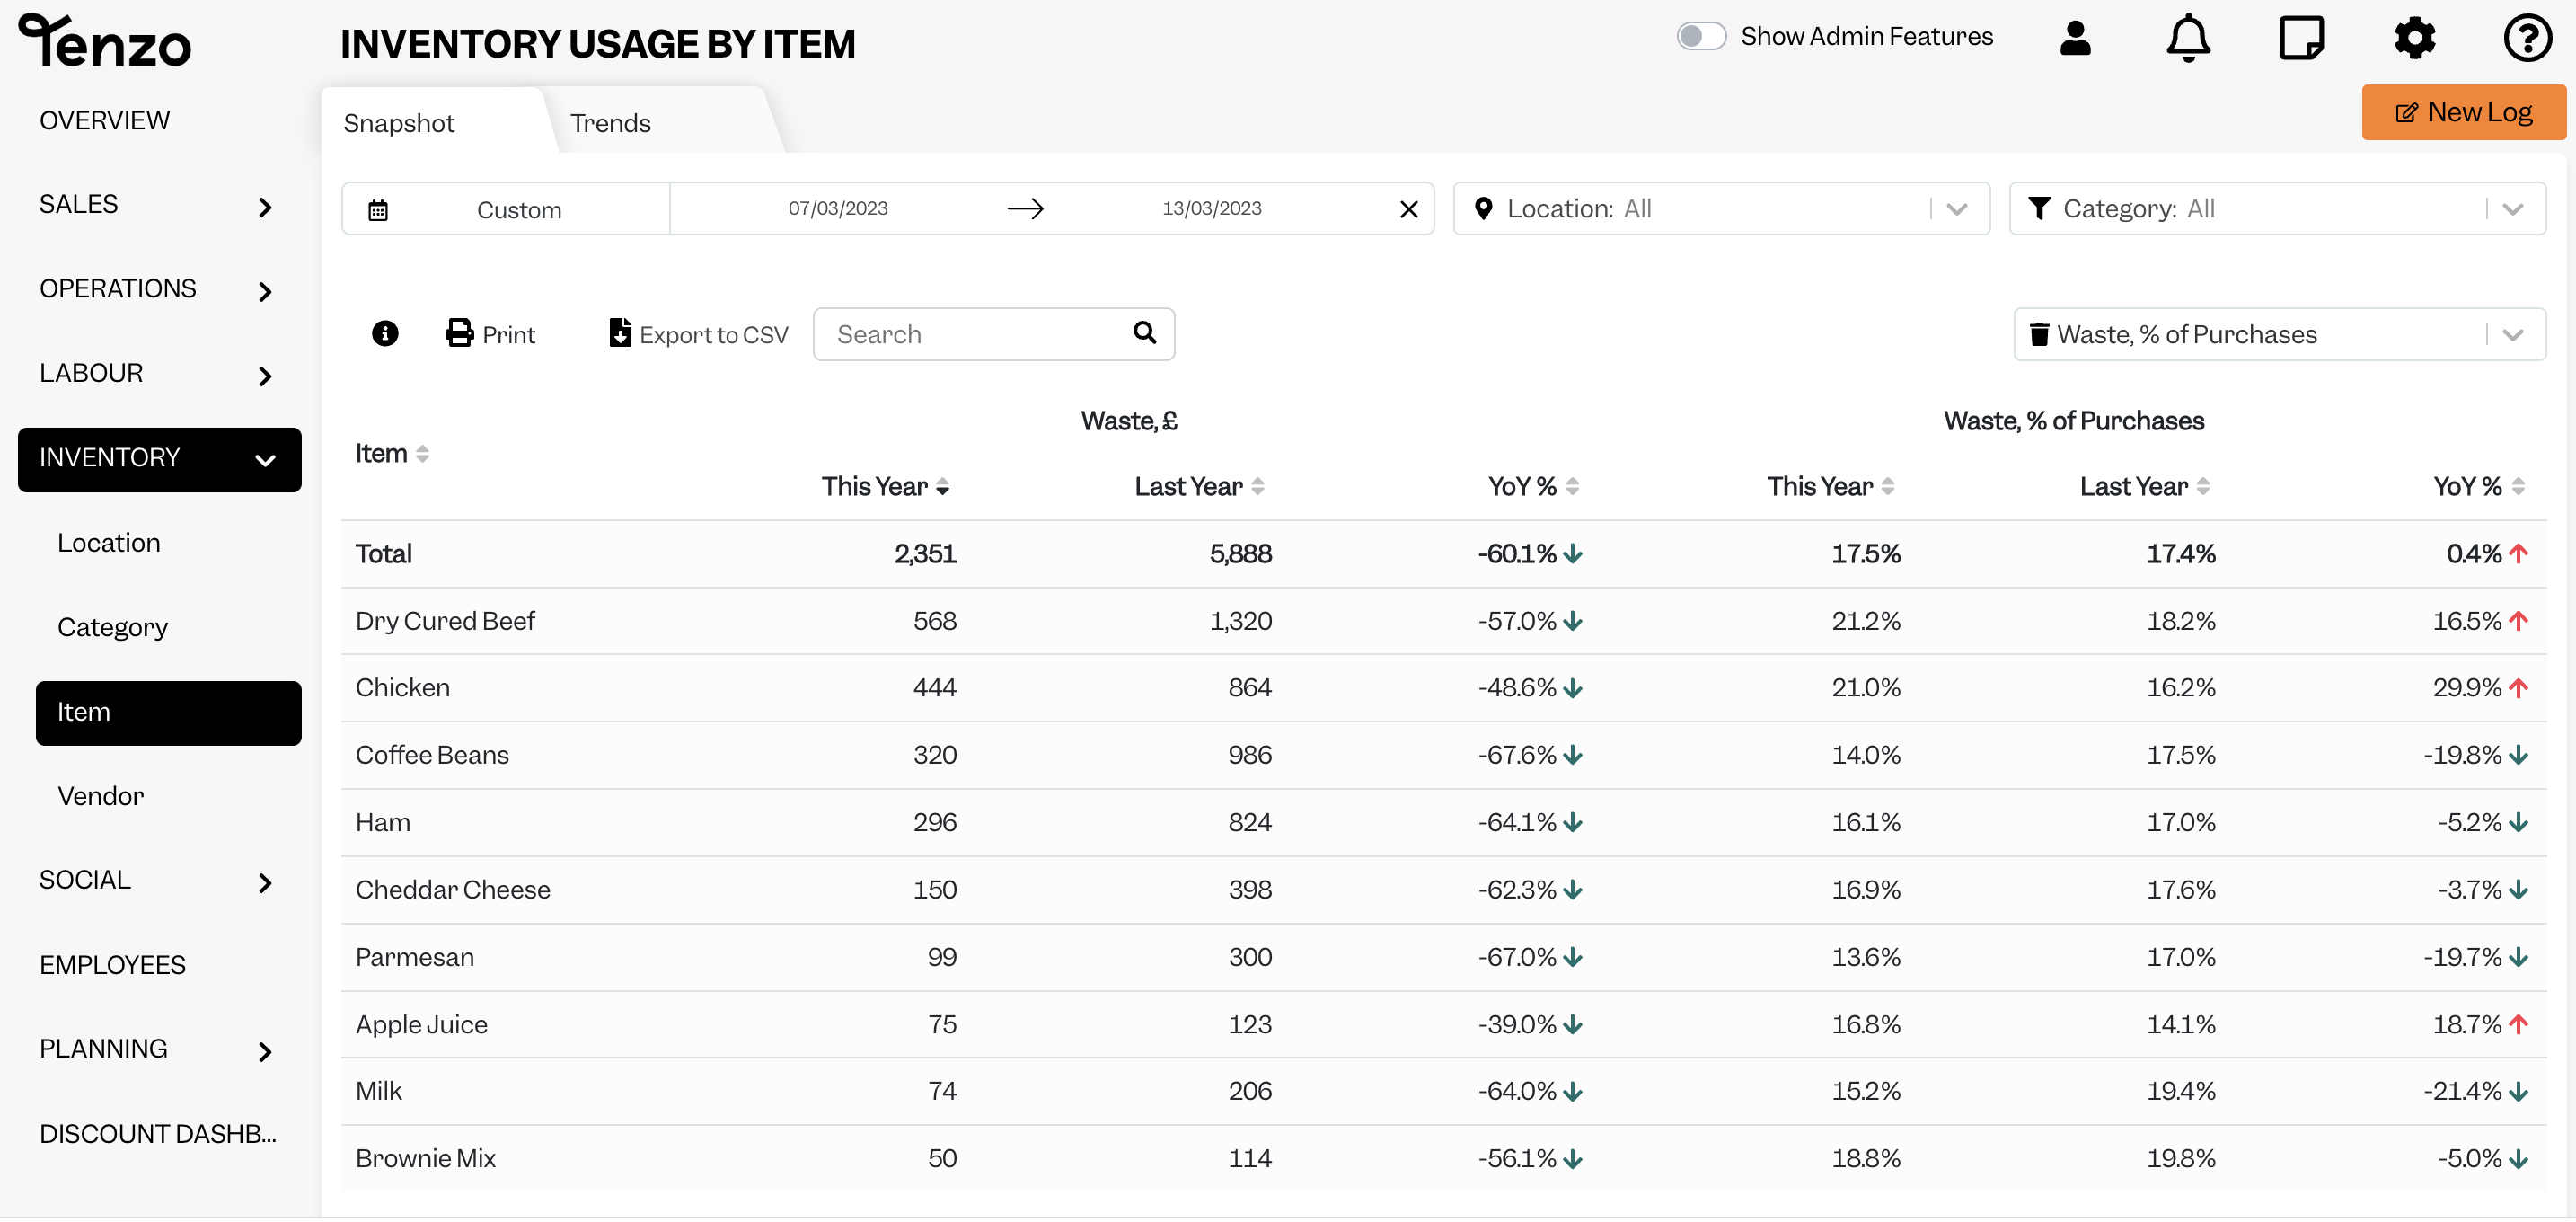Click the info icon beside Print

click(385, 334)
